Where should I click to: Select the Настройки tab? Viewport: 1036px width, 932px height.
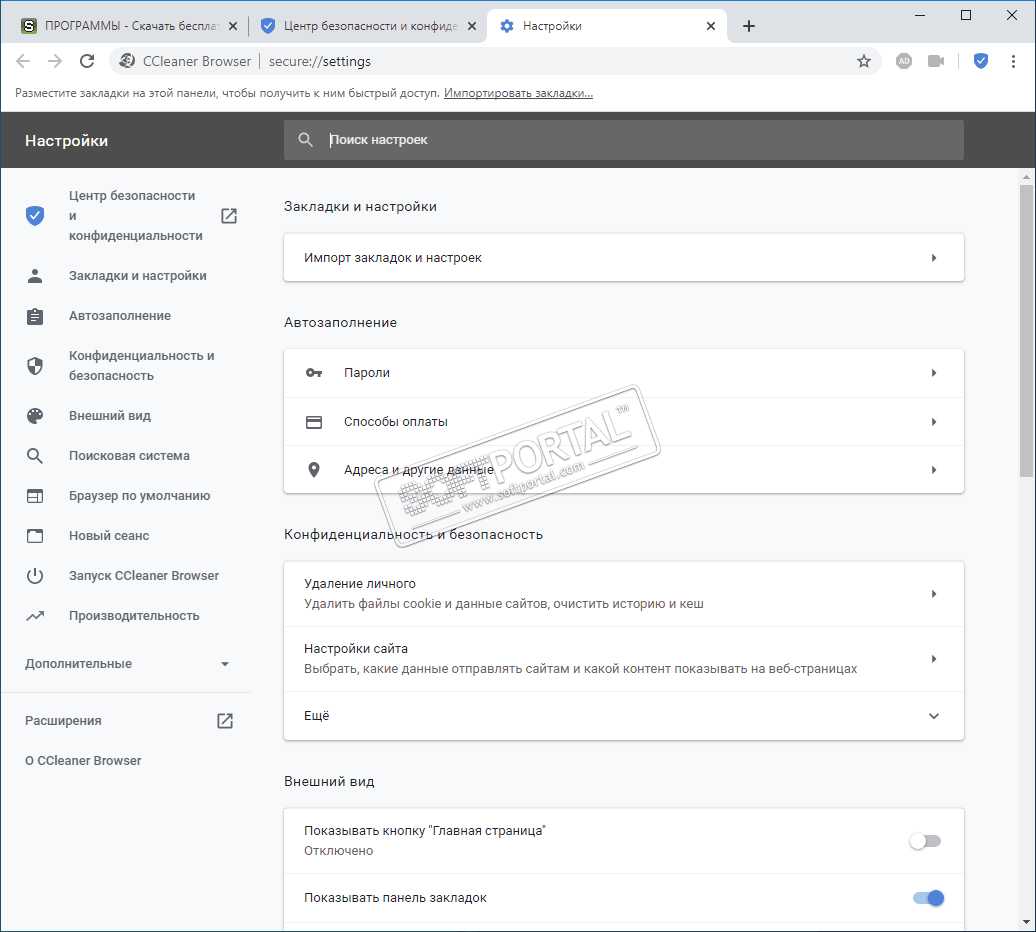607,26
